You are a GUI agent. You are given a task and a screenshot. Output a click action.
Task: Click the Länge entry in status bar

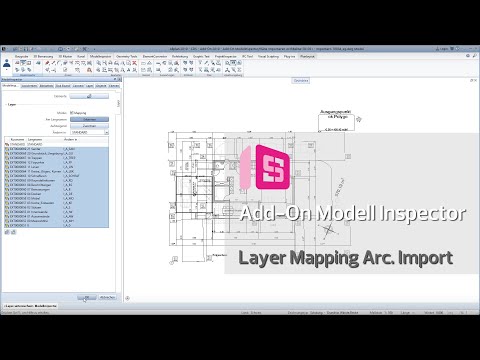point(407,313)
